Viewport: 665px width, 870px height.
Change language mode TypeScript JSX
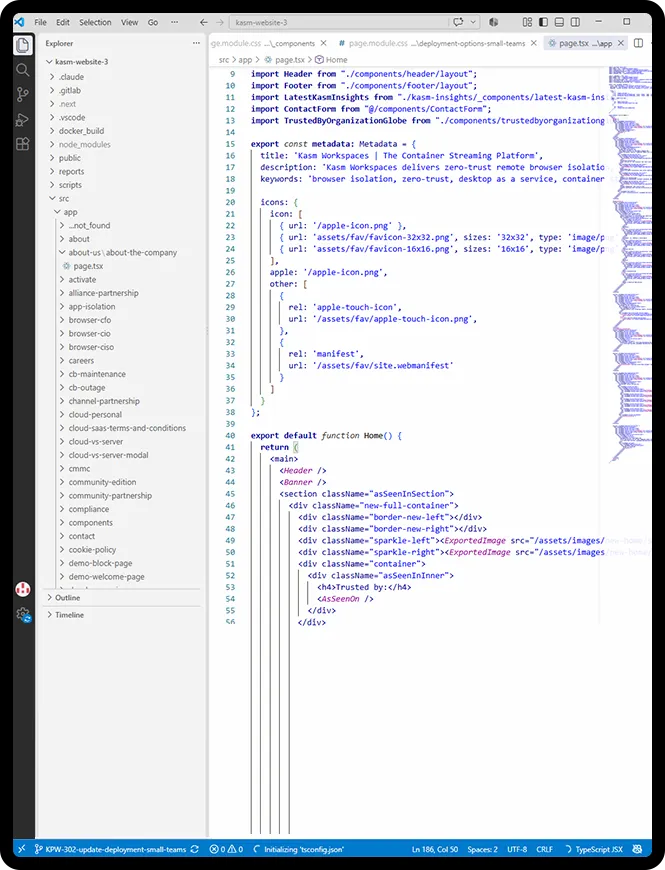pos(599,849)
